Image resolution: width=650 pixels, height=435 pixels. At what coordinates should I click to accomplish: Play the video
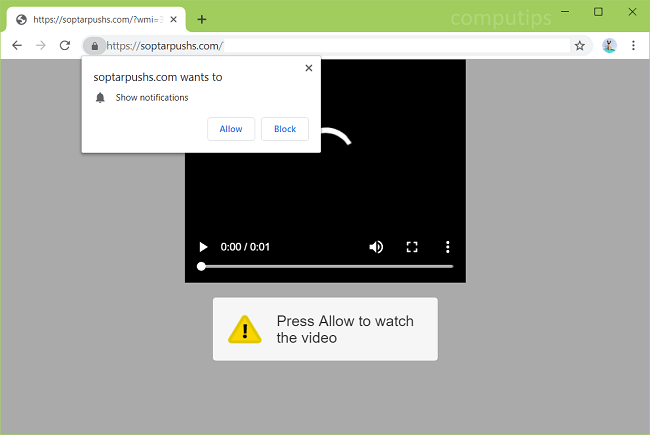(x=203, y=247)
